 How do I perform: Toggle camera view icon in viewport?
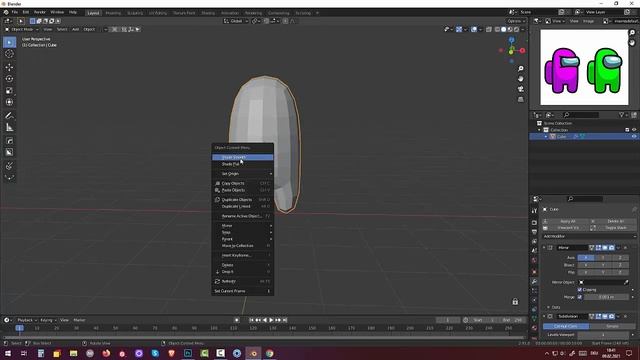pos(520,89)
